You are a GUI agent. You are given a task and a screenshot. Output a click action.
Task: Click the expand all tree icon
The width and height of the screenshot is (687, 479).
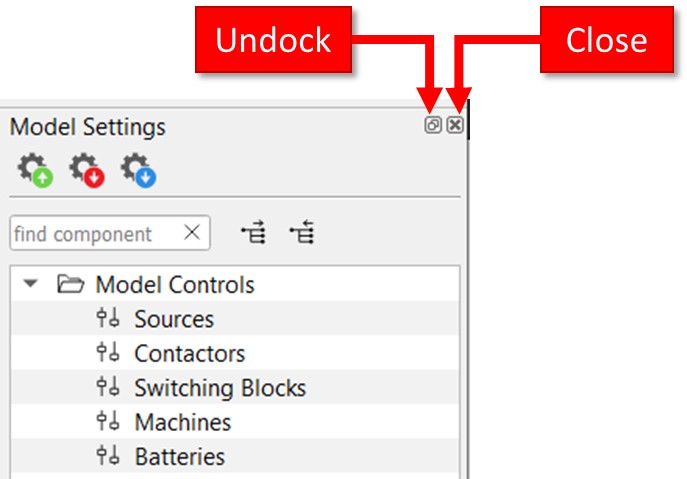pyautogui.click(x=255, y=234)
